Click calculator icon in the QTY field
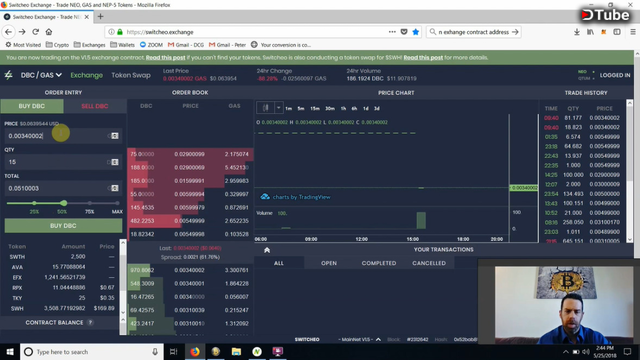Viewport: 640px width, 360px height. [x=115, y=162]
